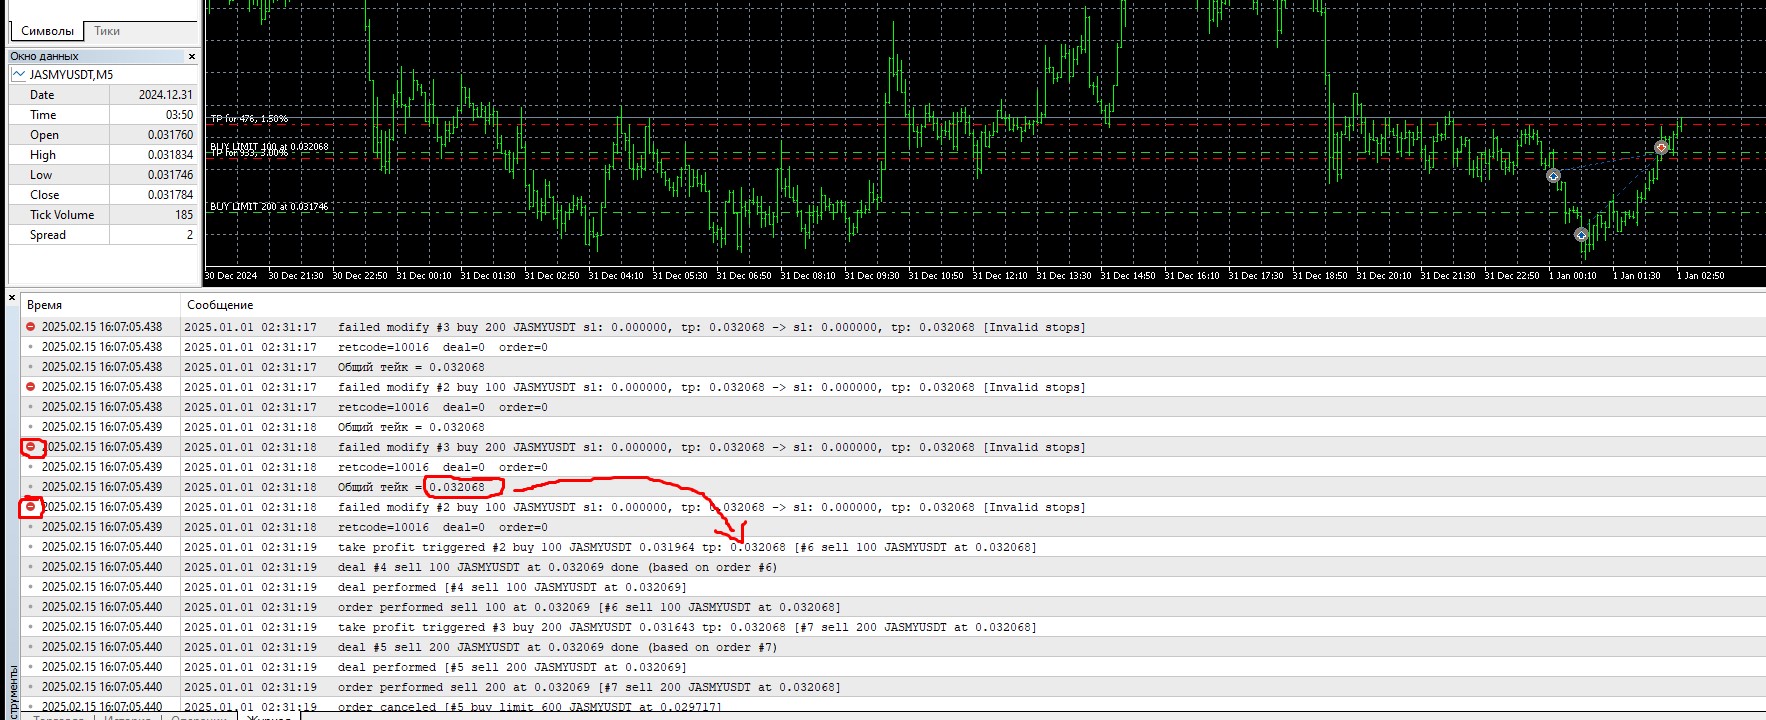Click the 'BUY LIMIT 200 at 0.031746' chart label
The width and height of the screenshot is (1766, 720).
269,207
